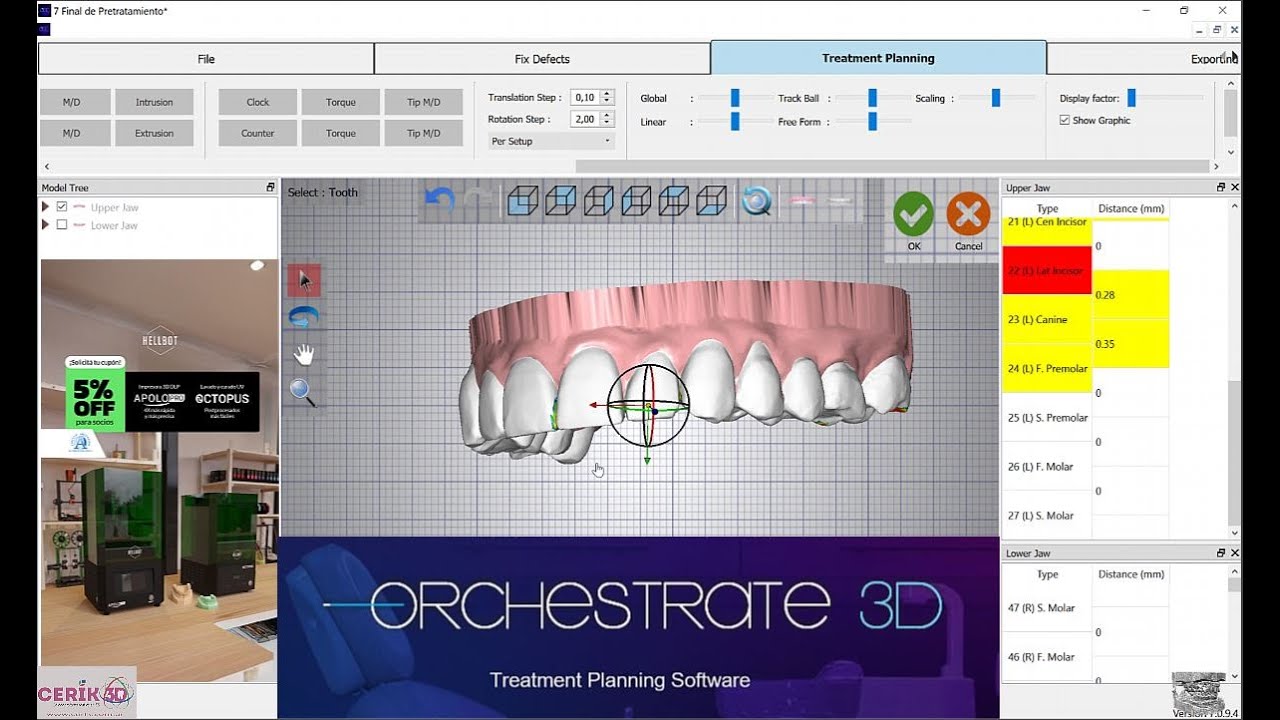Click the 0.28 distance cell

1131,295
